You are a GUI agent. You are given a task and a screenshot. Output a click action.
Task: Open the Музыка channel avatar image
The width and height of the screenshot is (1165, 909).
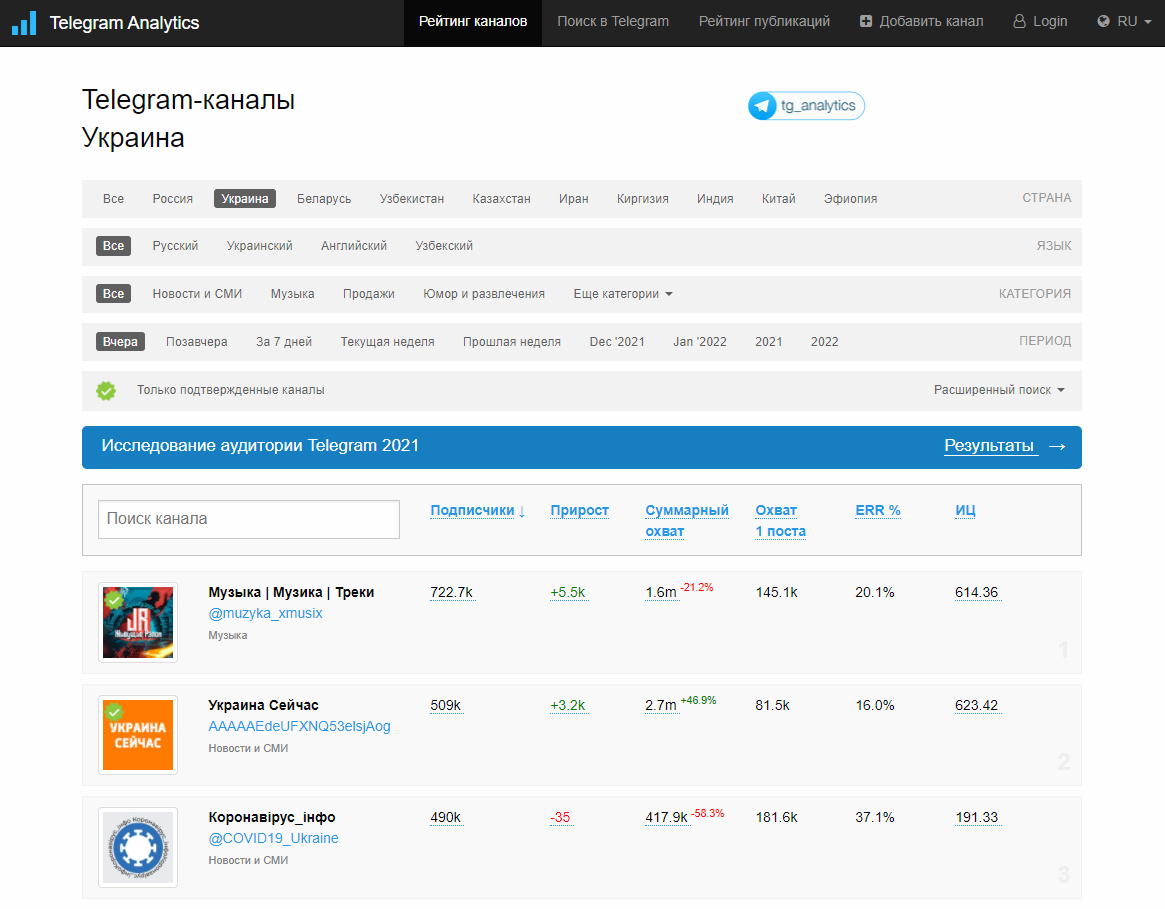coord(138,622)
